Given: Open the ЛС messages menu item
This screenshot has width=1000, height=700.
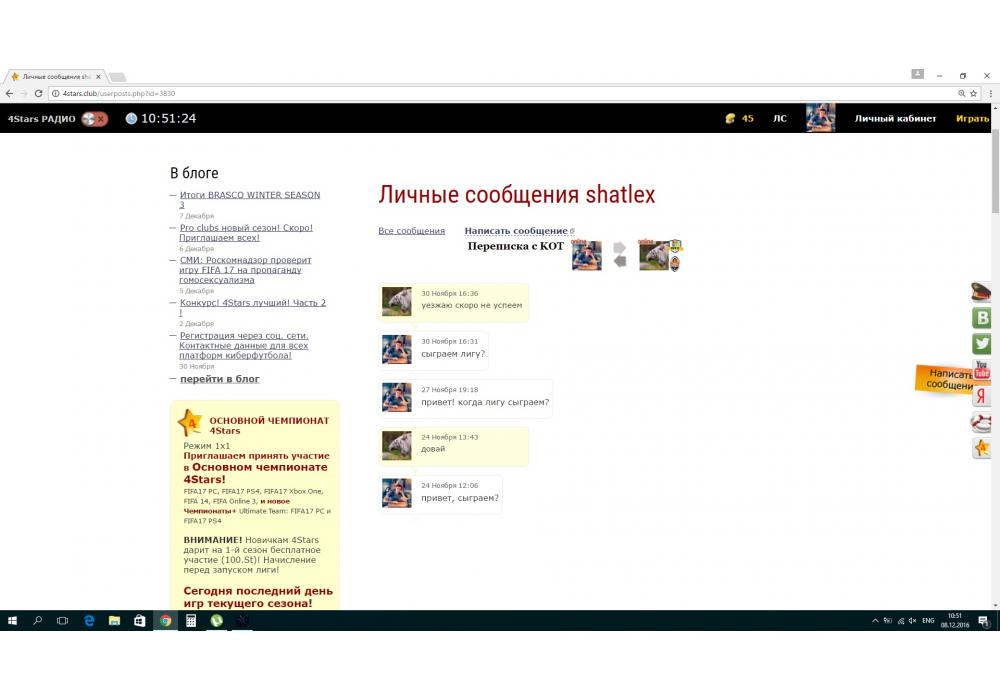Looking at the screenshot, I should pos(779,118).
